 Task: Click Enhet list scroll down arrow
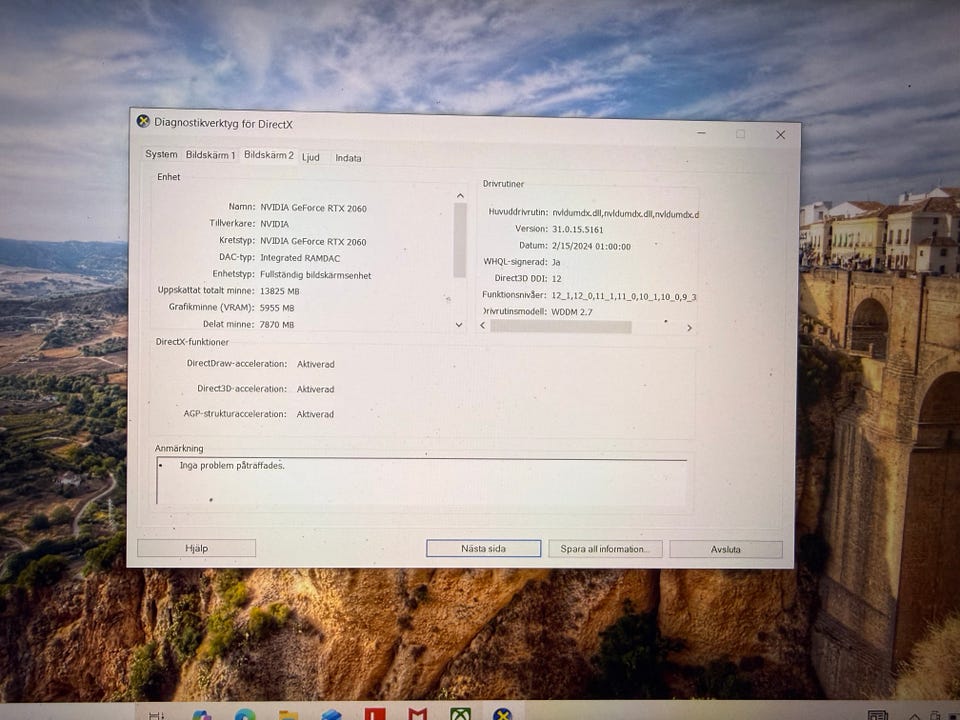(459, 324)
